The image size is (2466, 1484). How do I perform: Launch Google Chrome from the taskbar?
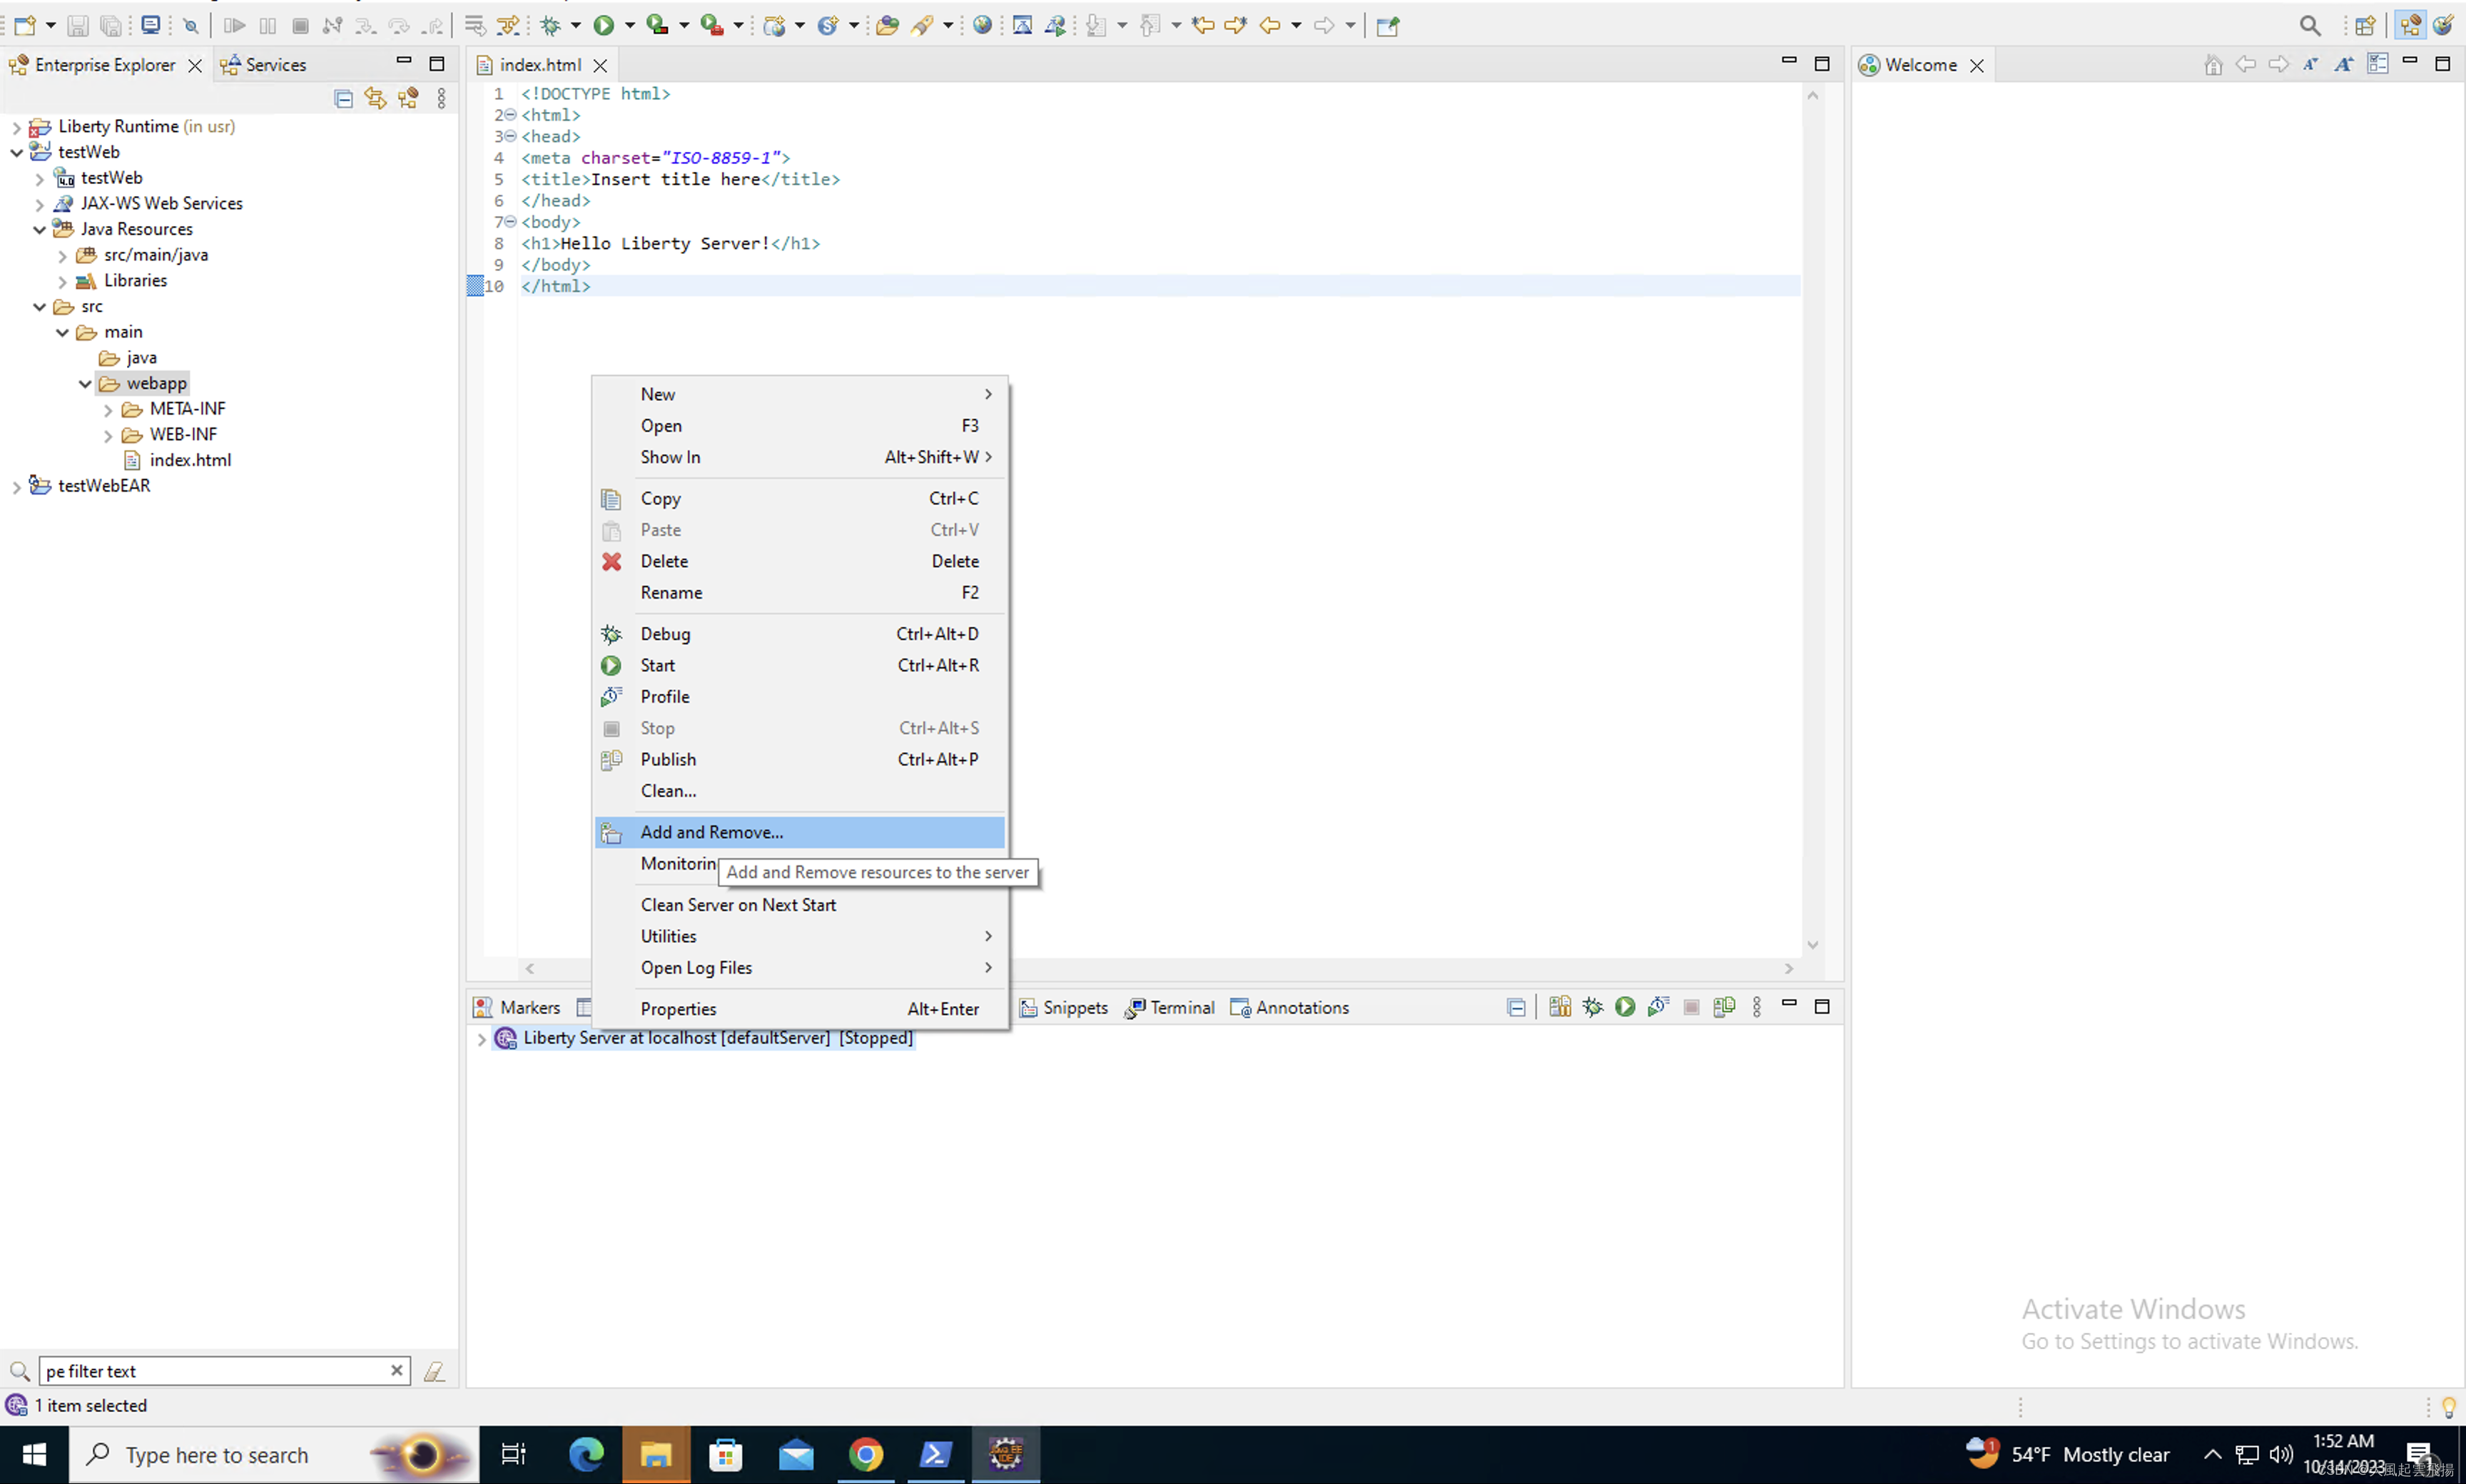(x=866, y=1455)
